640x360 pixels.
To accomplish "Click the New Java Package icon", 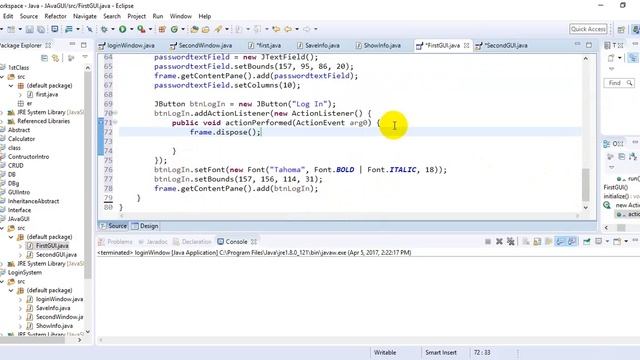I will click(x=162, y=29).
